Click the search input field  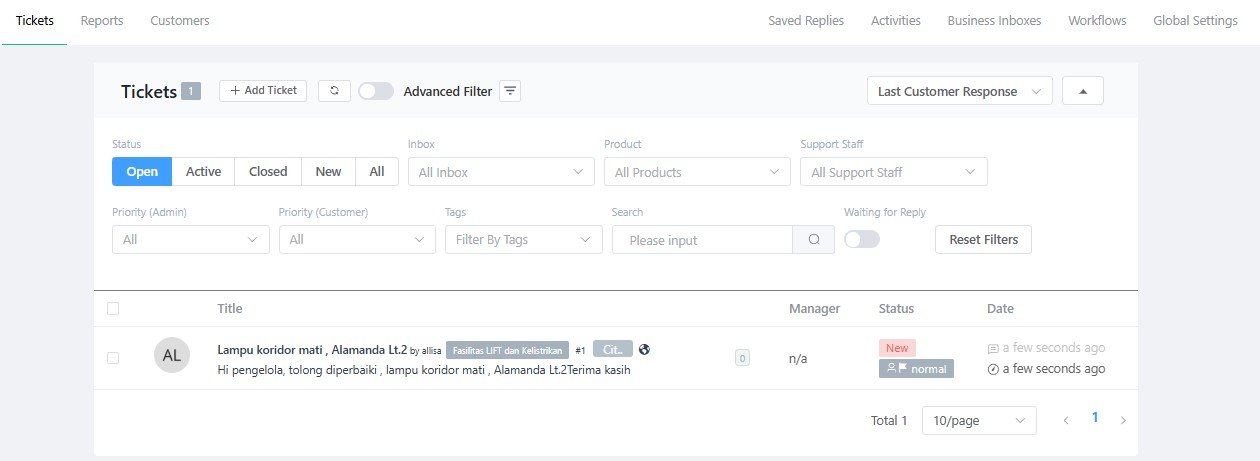[x=702, y=240]
